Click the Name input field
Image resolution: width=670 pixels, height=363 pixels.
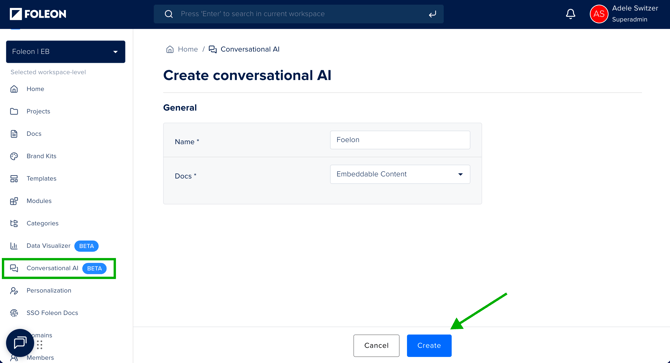coord(400,140)
